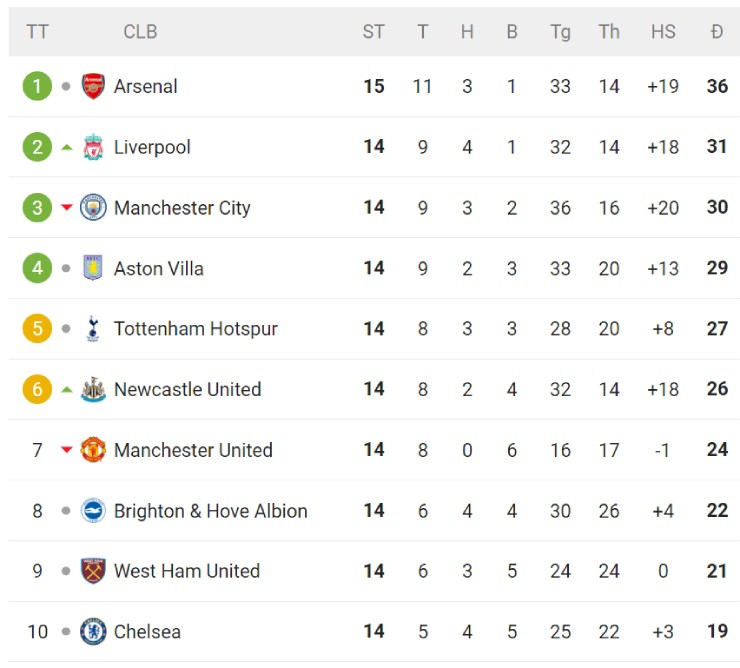Open the Arsenal team name link
Screen dimensions: 740x668
(146, 86)
